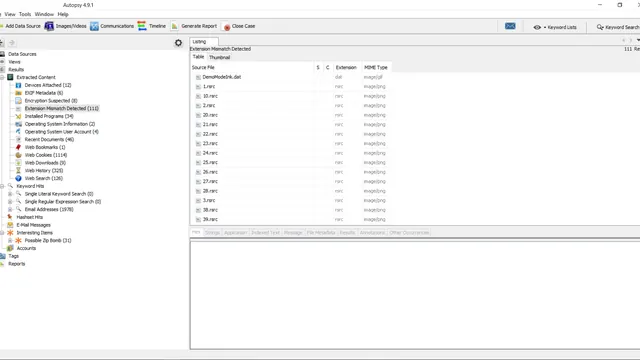This screenshot has height=360, width=640.
Task: Select the 20.rsrc file row
Action: coord(290,115)
